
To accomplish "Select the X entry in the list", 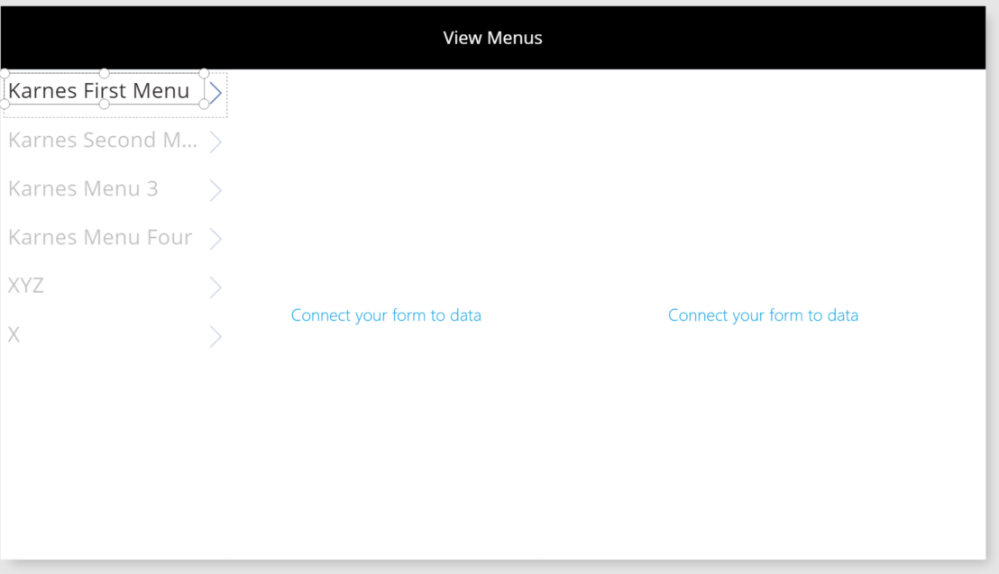I will click(14, 335).
